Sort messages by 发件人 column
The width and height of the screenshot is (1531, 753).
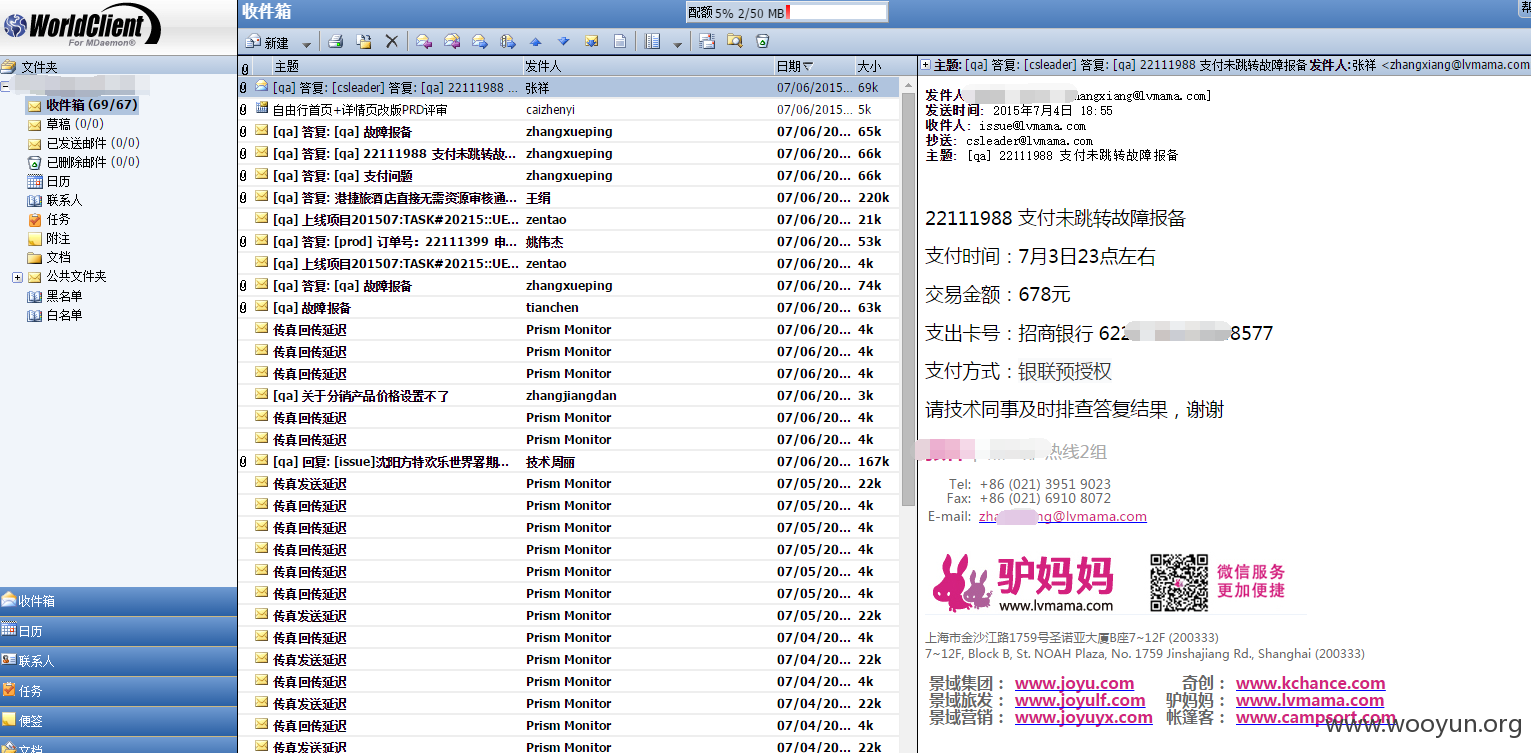648,66
